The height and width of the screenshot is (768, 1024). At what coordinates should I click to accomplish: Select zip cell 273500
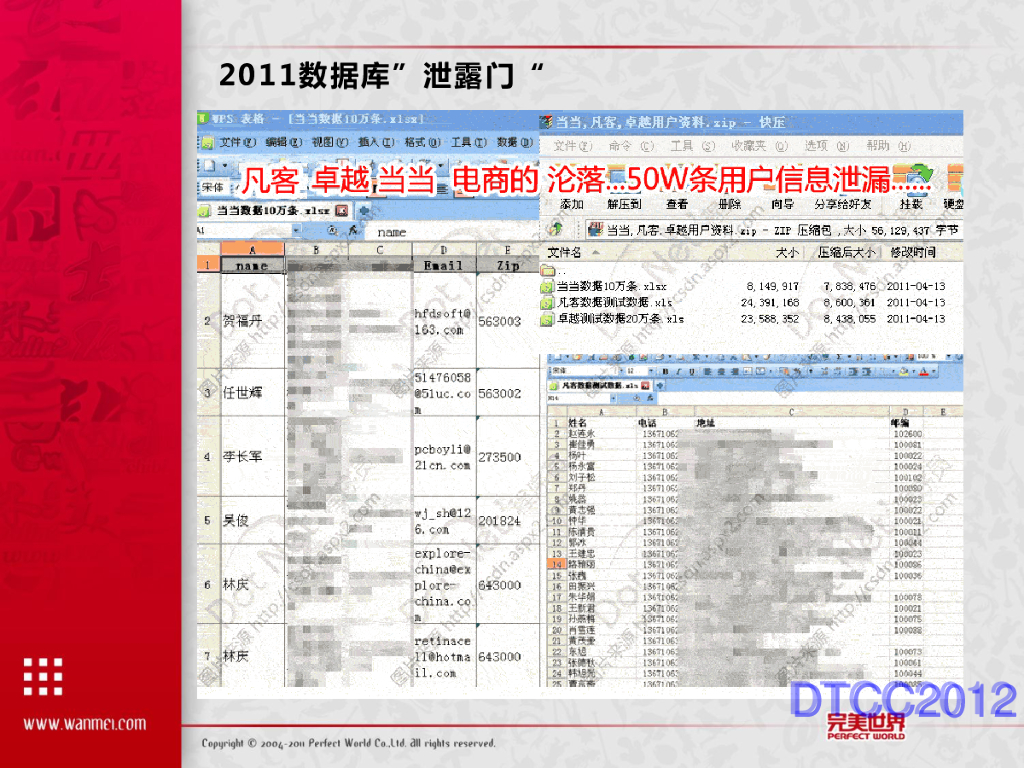[x=507, y=456]
